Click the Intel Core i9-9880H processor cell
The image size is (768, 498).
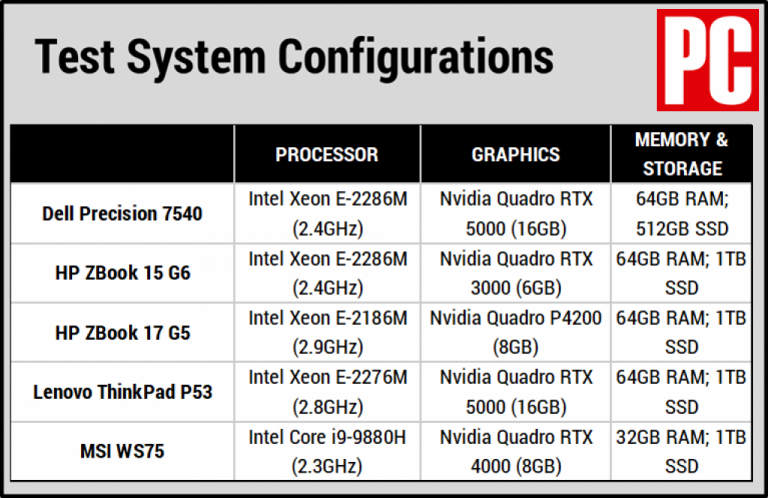tap(327, 452)
